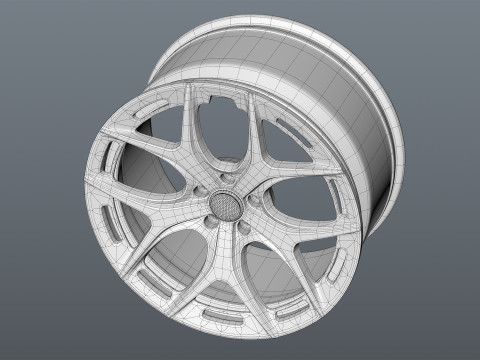Screen dimensions: 480x360
Task: Select the meshed center cap of the wheel
Action: click(x=227, y=206)
